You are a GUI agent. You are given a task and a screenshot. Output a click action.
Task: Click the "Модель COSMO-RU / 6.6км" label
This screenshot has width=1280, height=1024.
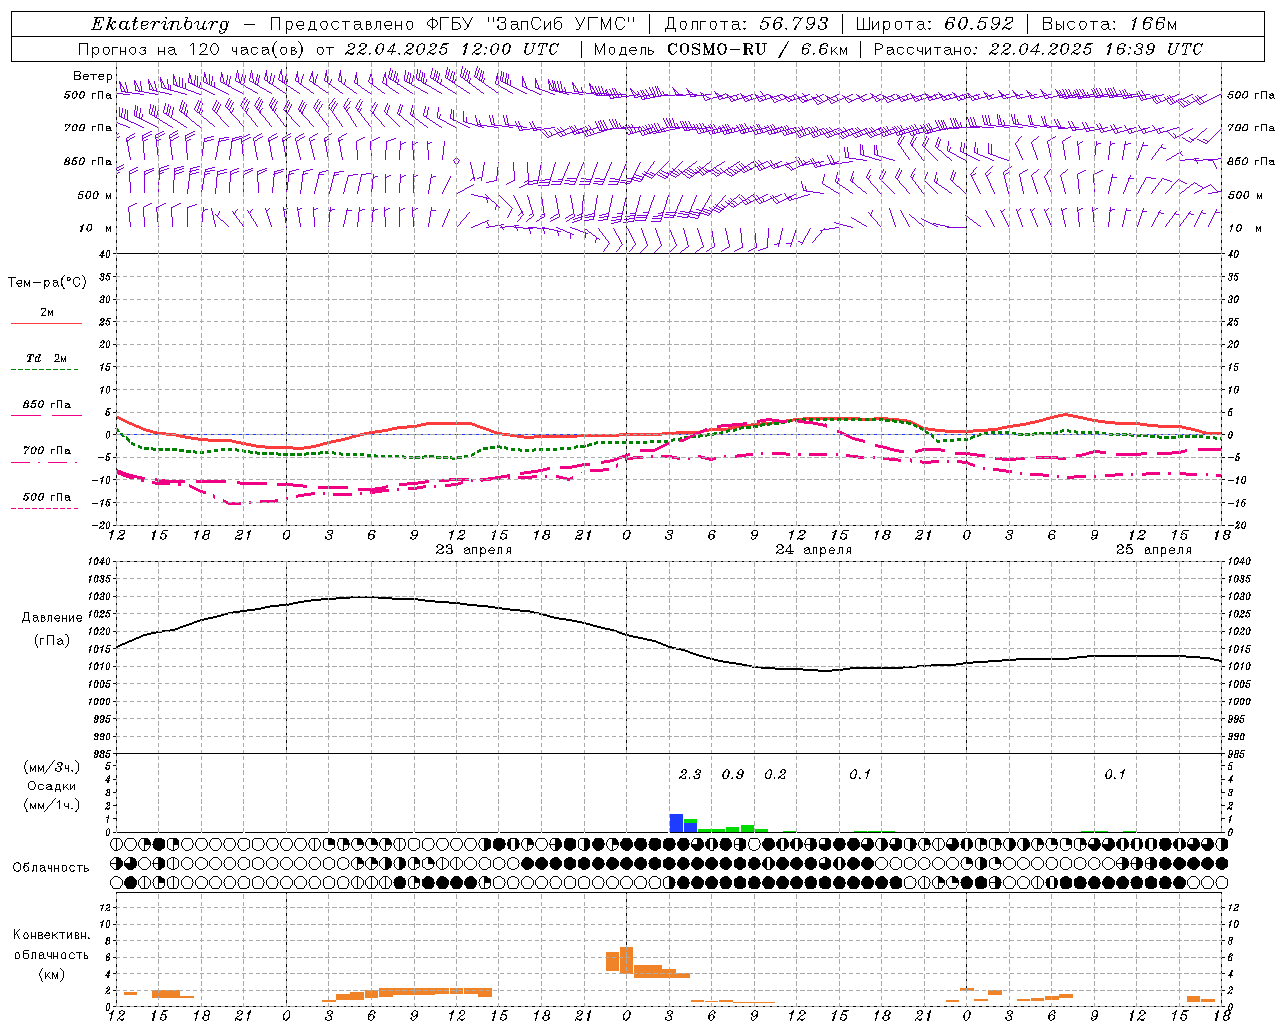pyautogui.click(x=721, y=49)
